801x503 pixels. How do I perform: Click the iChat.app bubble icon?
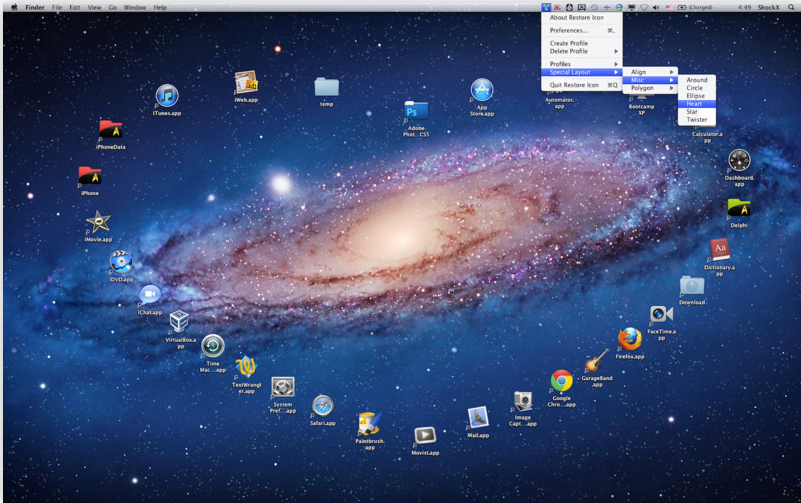point(150,295)
